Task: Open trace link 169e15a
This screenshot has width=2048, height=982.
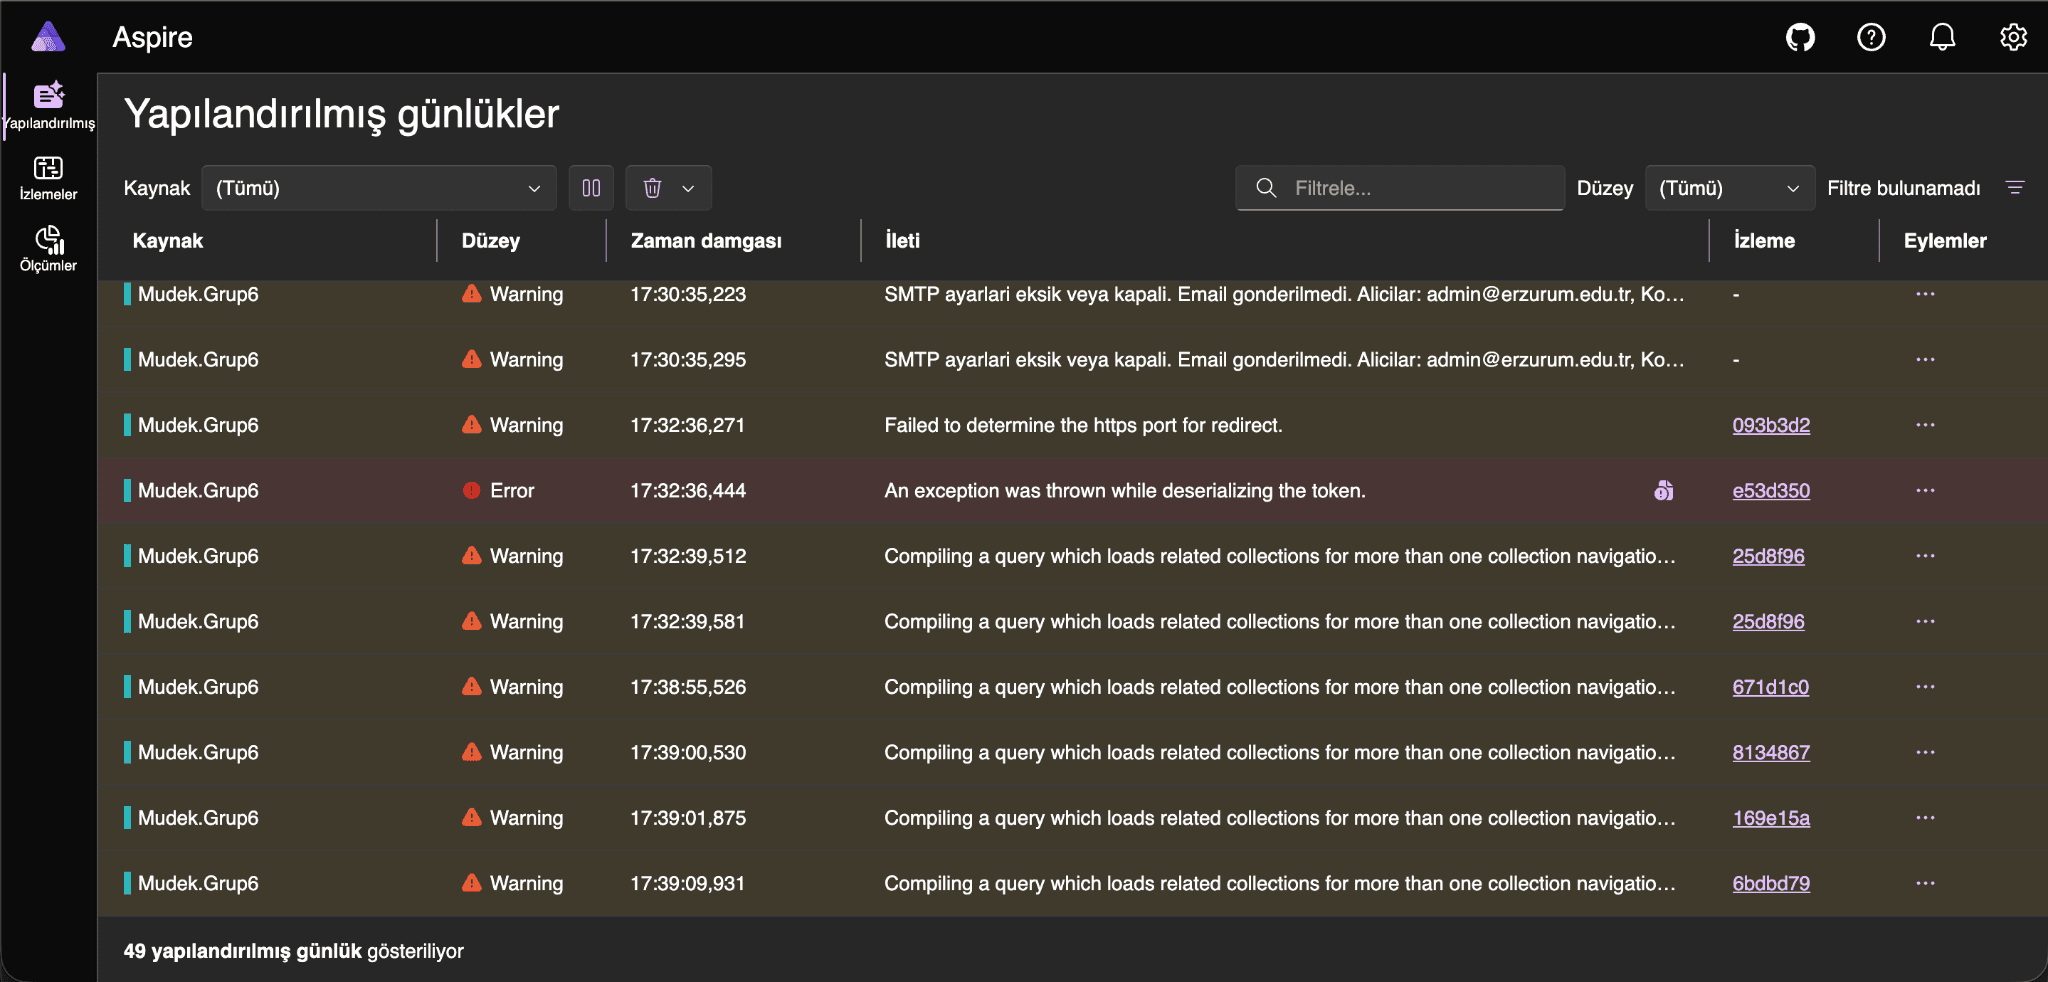Action: tap(1771, 818)
